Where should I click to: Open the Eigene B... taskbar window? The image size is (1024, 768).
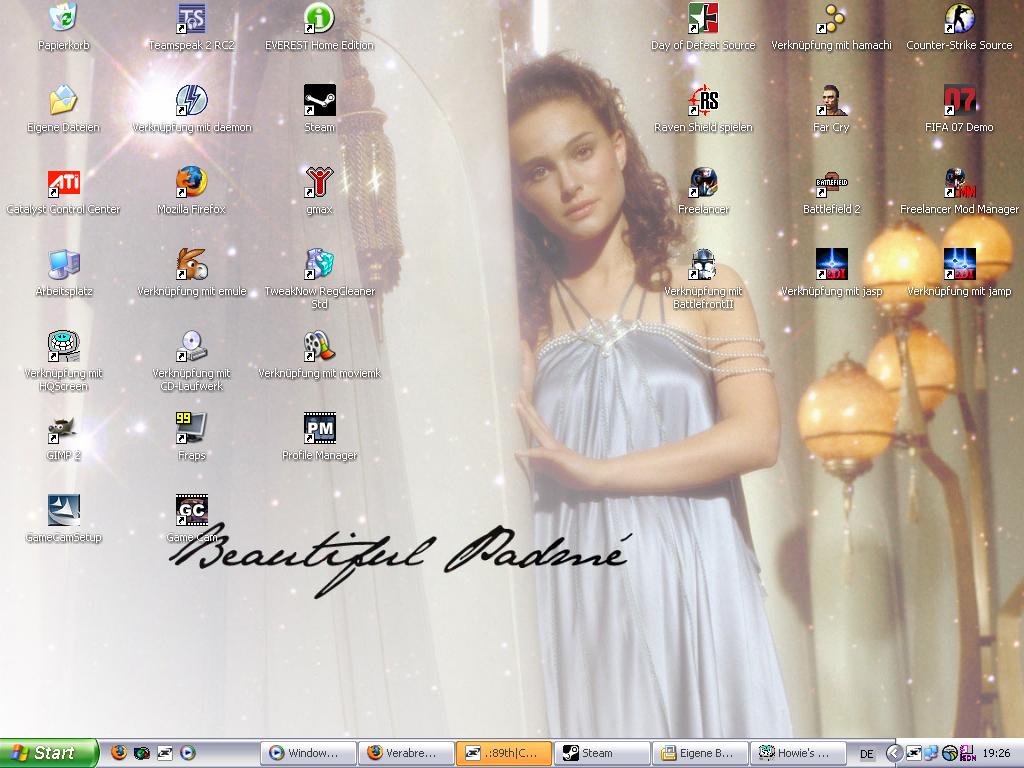tap(700, 753)
